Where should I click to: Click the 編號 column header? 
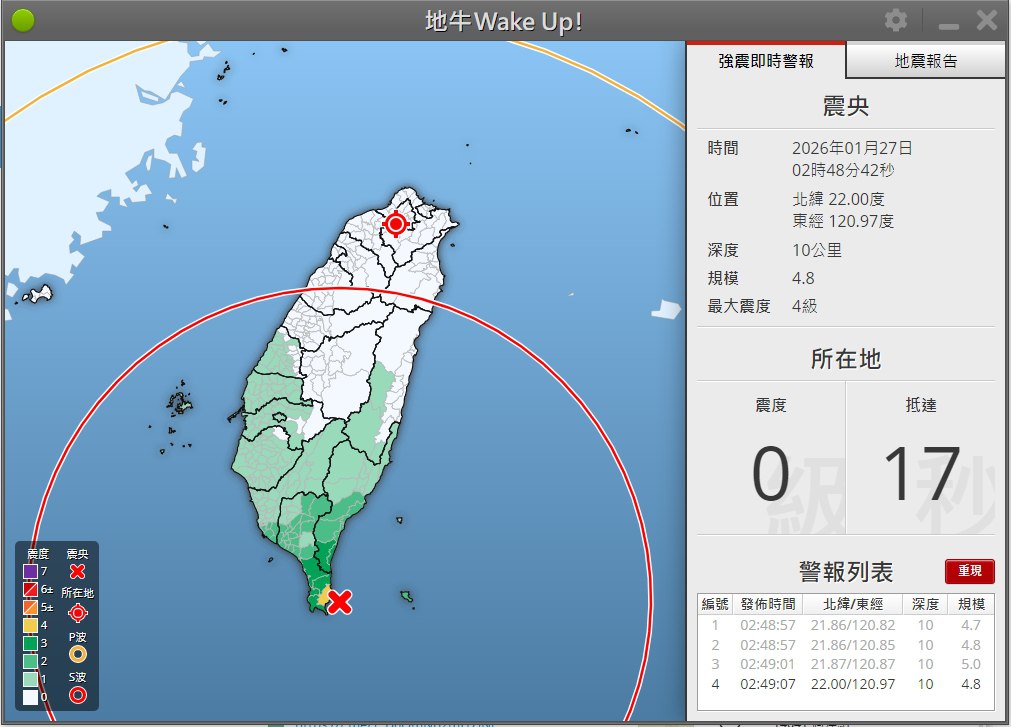(715, 604)
